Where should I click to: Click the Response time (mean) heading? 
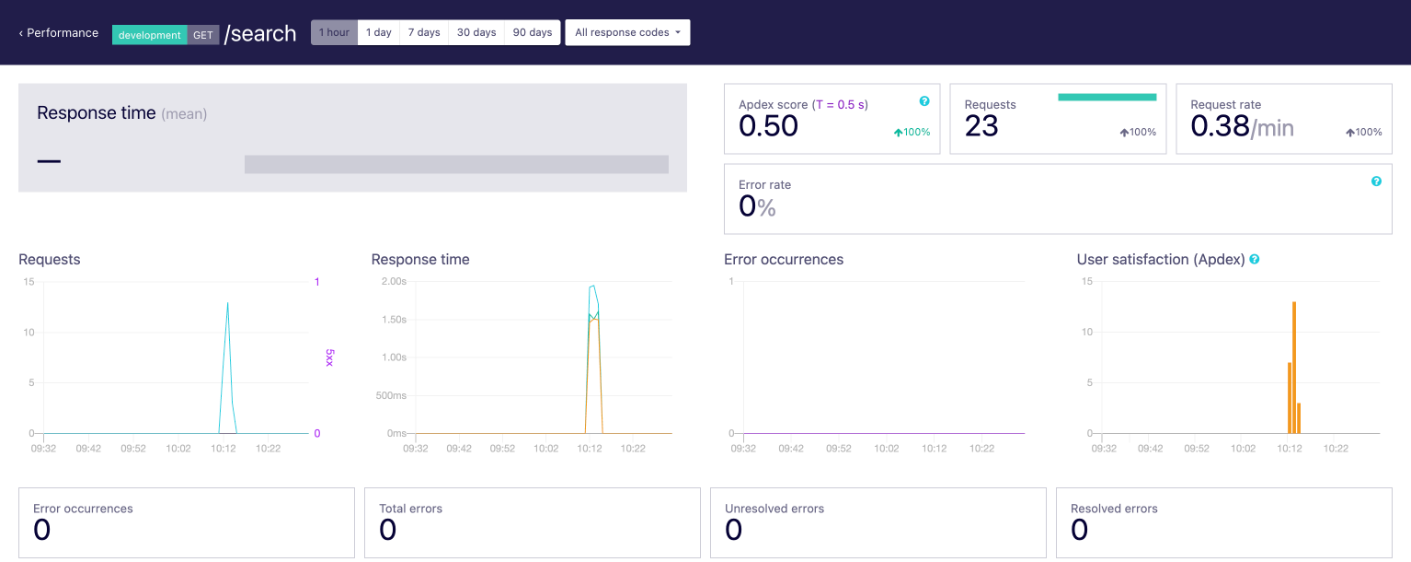[122, 113]
